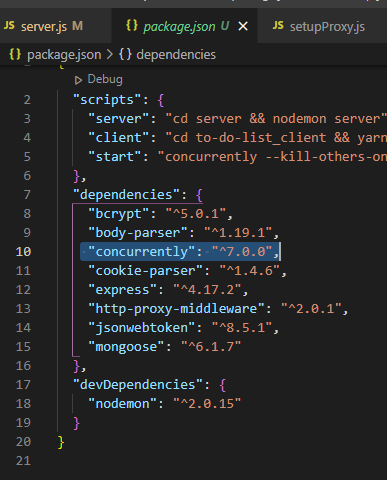The width and height of the screenshot is (387, 480).
Task: Click the U status letter on package.json tab
Action: [225, 26]
